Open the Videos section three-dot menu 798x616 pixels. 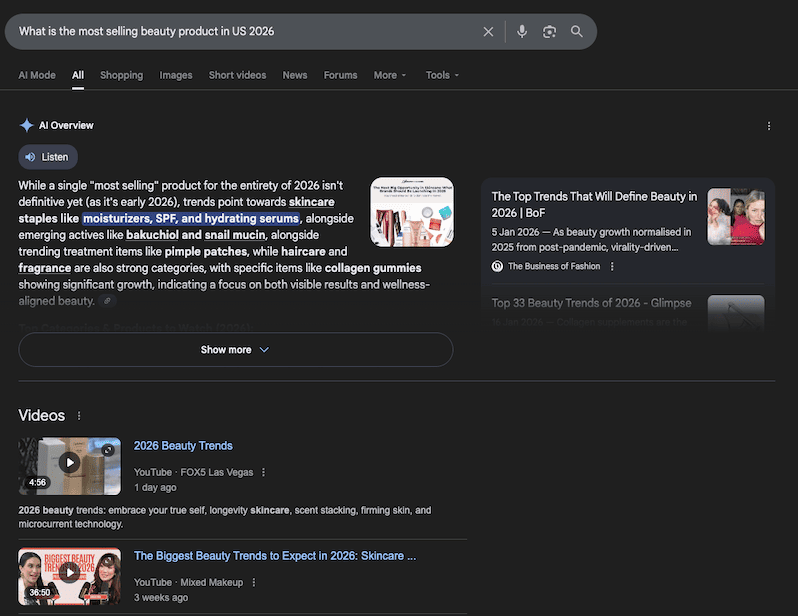pos(79,416)
